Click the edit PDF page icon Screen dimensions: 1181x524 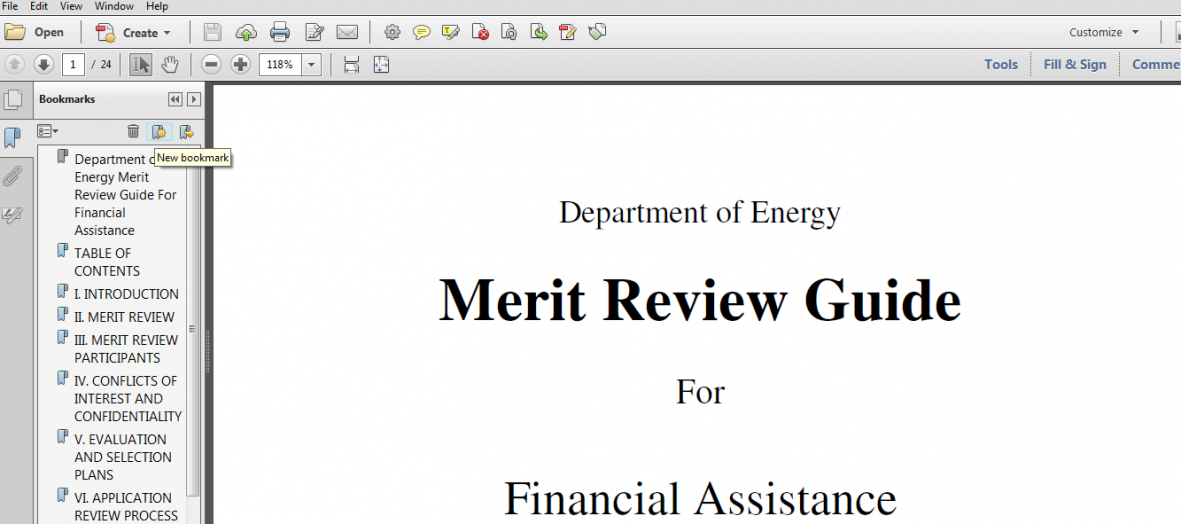tap(568, 32)
